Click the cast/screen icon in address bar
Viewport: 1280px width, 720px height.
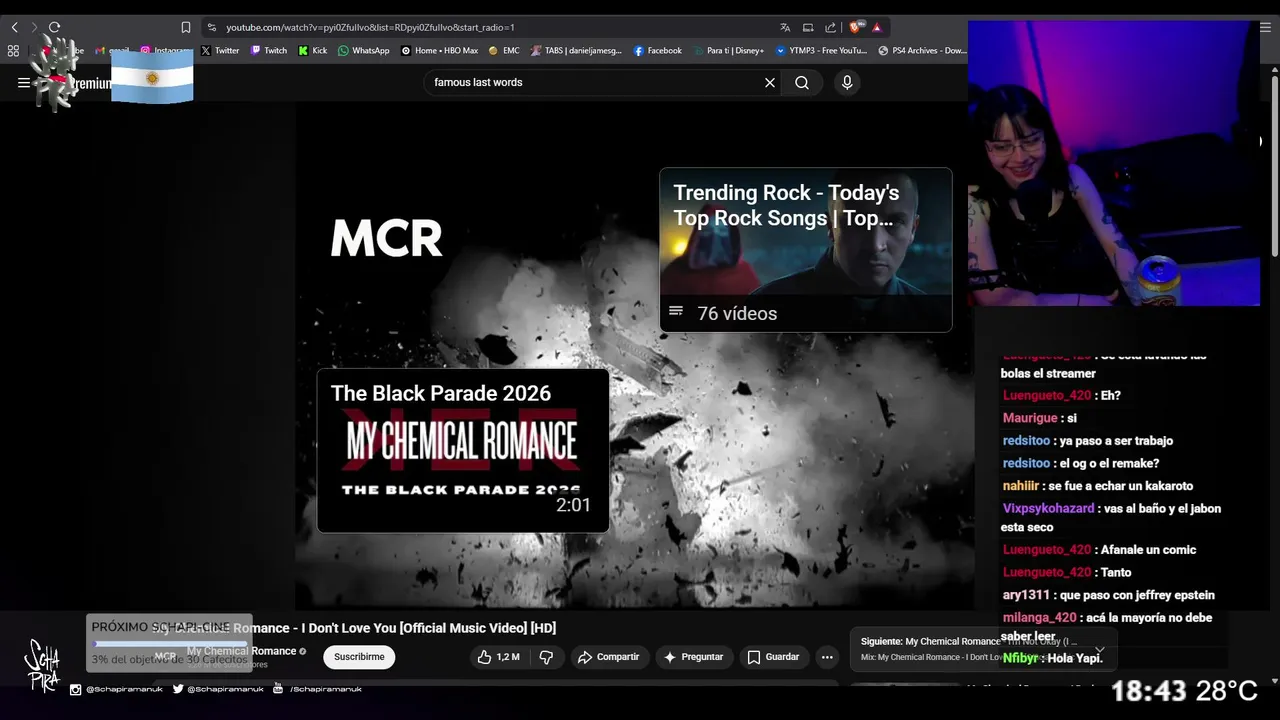(808, 27)
